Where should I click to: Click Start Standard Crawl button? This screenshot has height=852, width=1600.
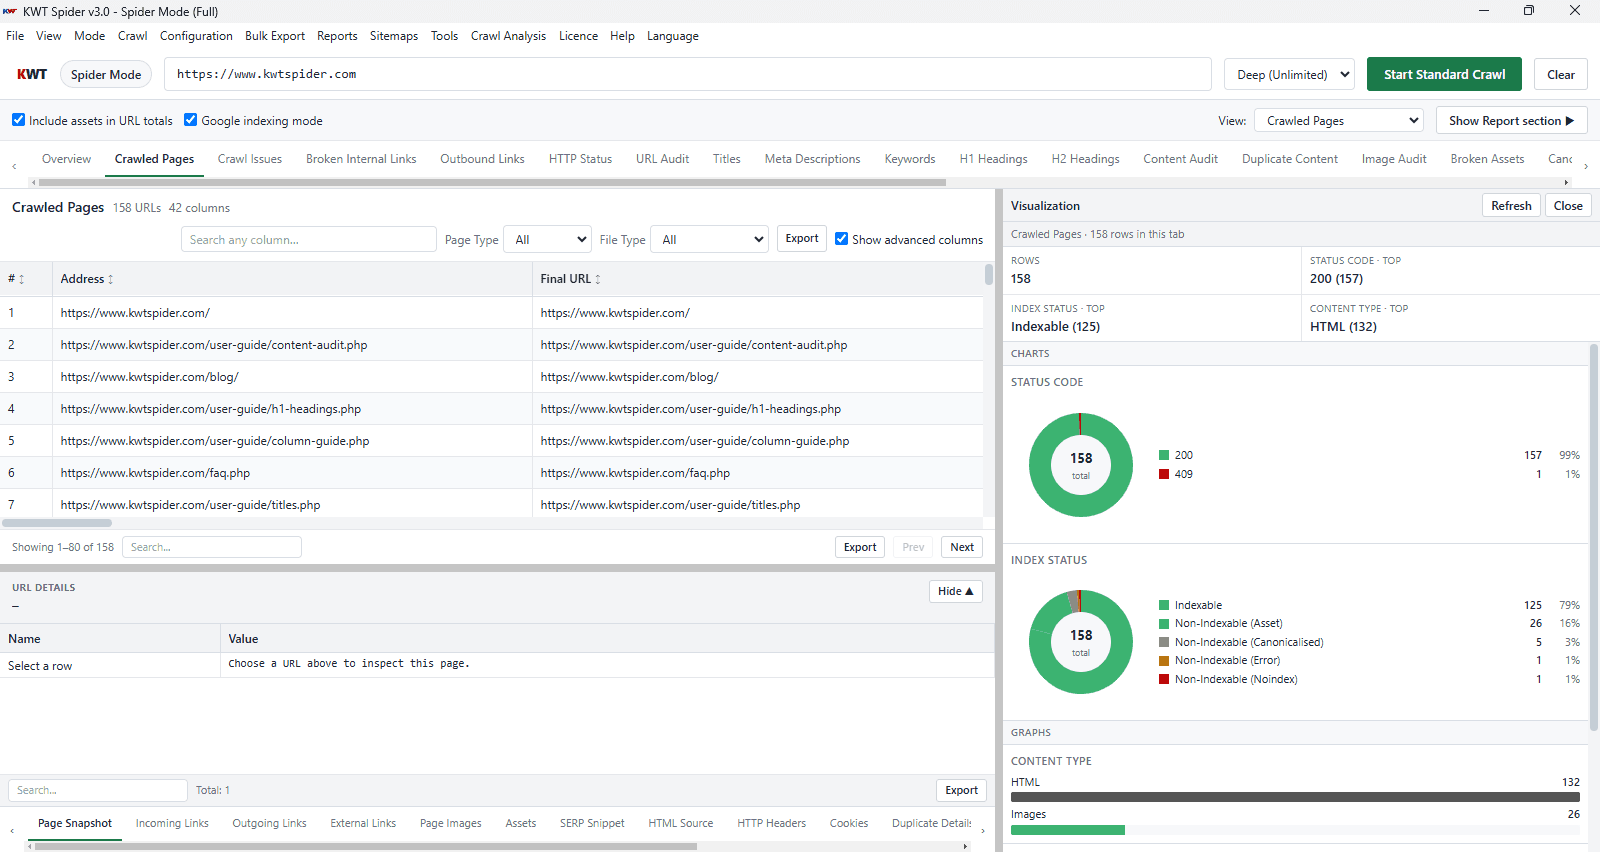pyautogui.click(x=1444, y=74)
